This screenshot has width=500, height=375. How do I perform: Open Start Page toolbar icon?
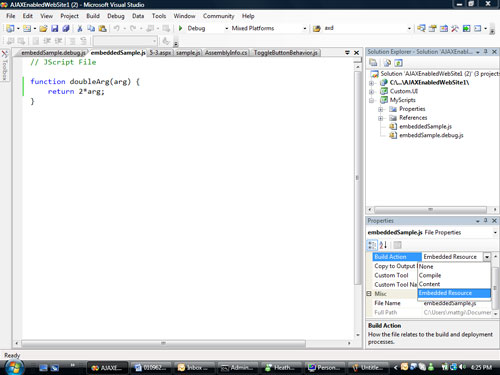pyautogui.click(x=466, y=28)
